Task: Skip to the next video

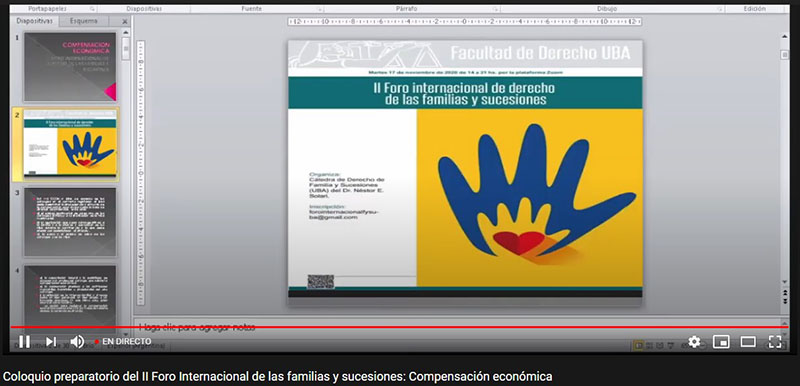Action: pyautogui.click(x=51, y=342)
